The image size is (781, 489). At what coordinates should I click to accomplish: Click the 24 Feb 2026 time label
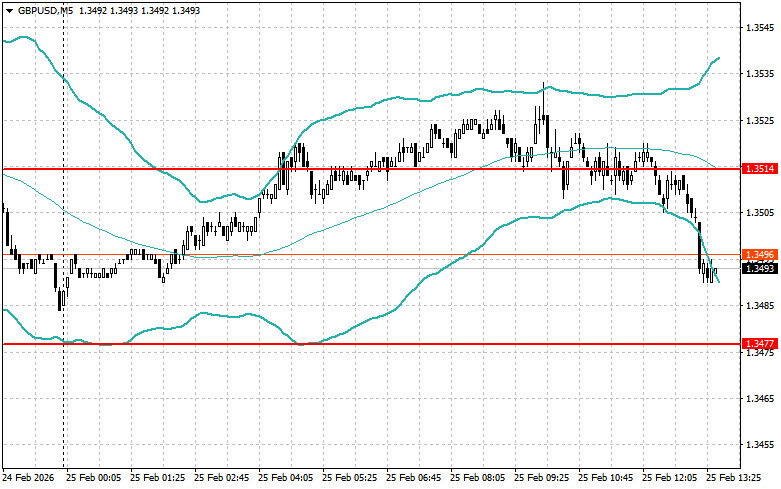click(28, 478)
